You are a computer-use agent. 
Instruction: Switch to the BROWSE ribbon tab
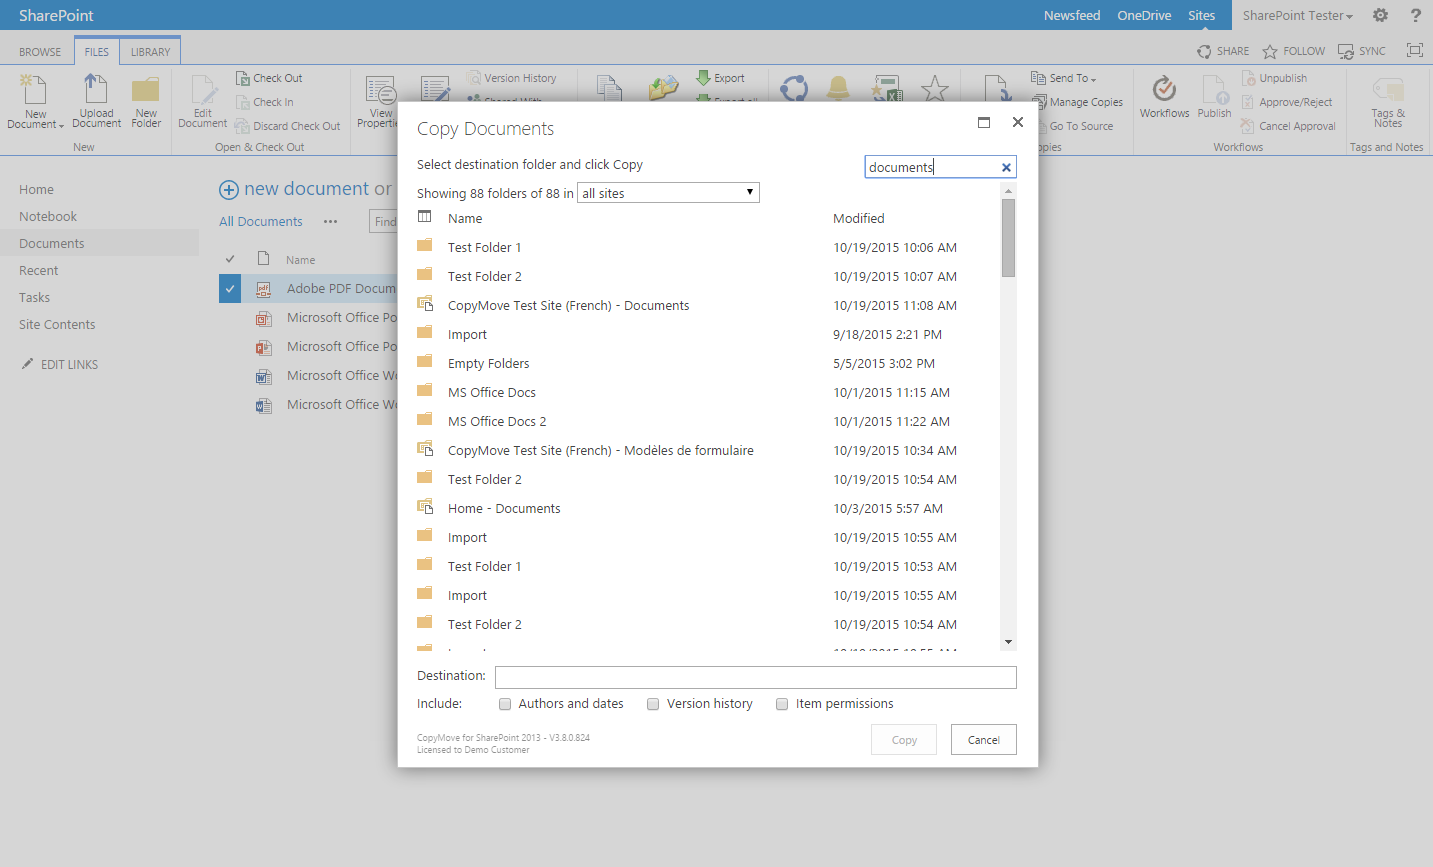click(40, 52)
